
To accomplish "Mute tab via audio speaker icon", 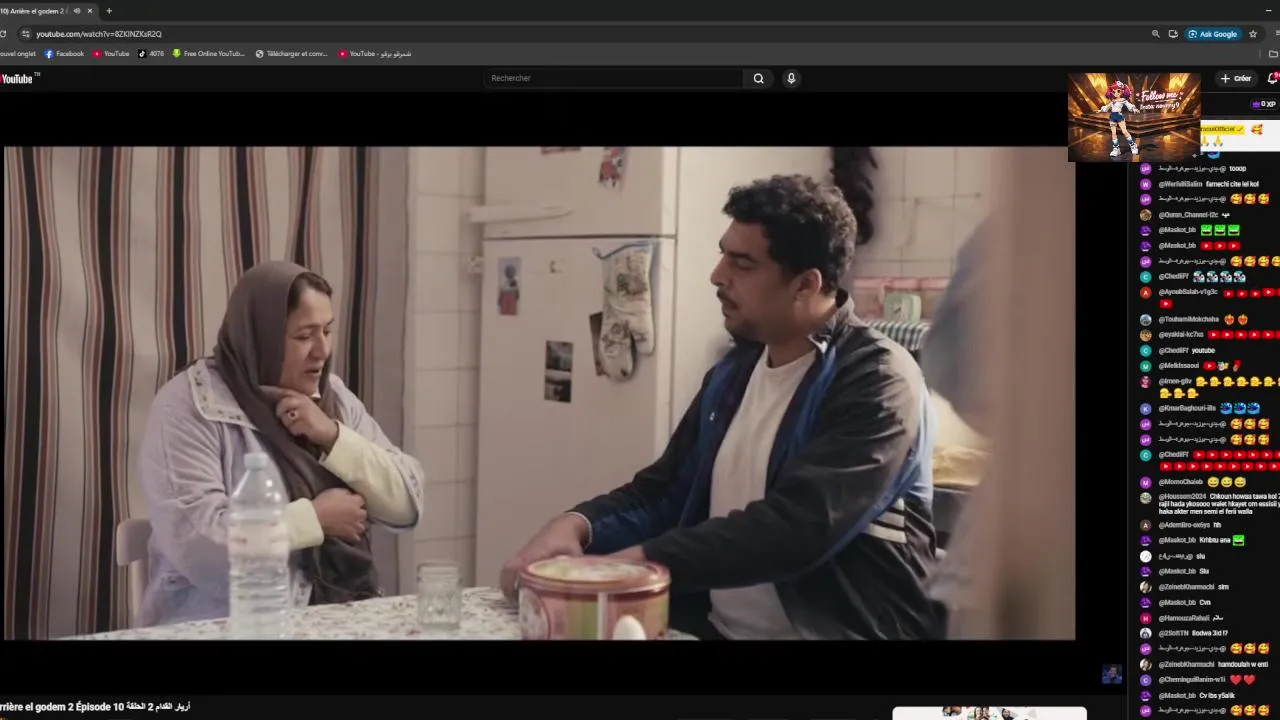I will 77,11.
